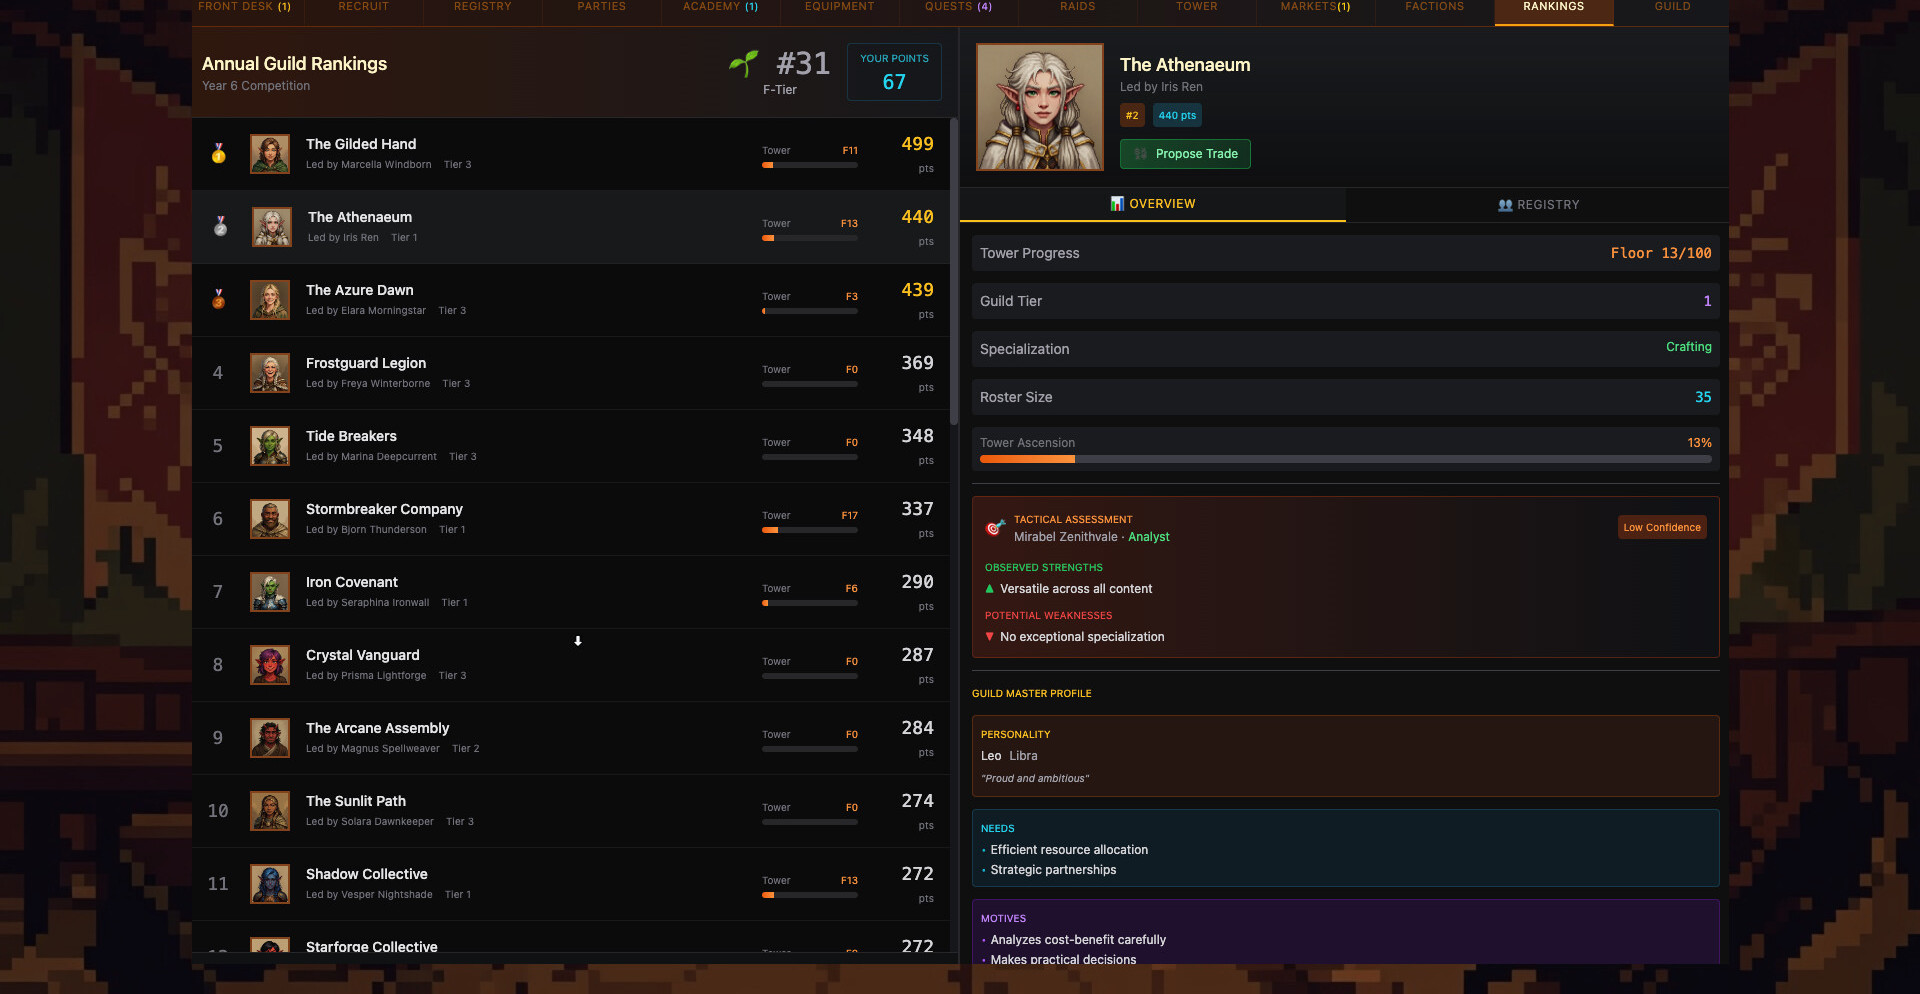
Task: Click the Tide Breakers orc portrait icon
Action: 270,446
